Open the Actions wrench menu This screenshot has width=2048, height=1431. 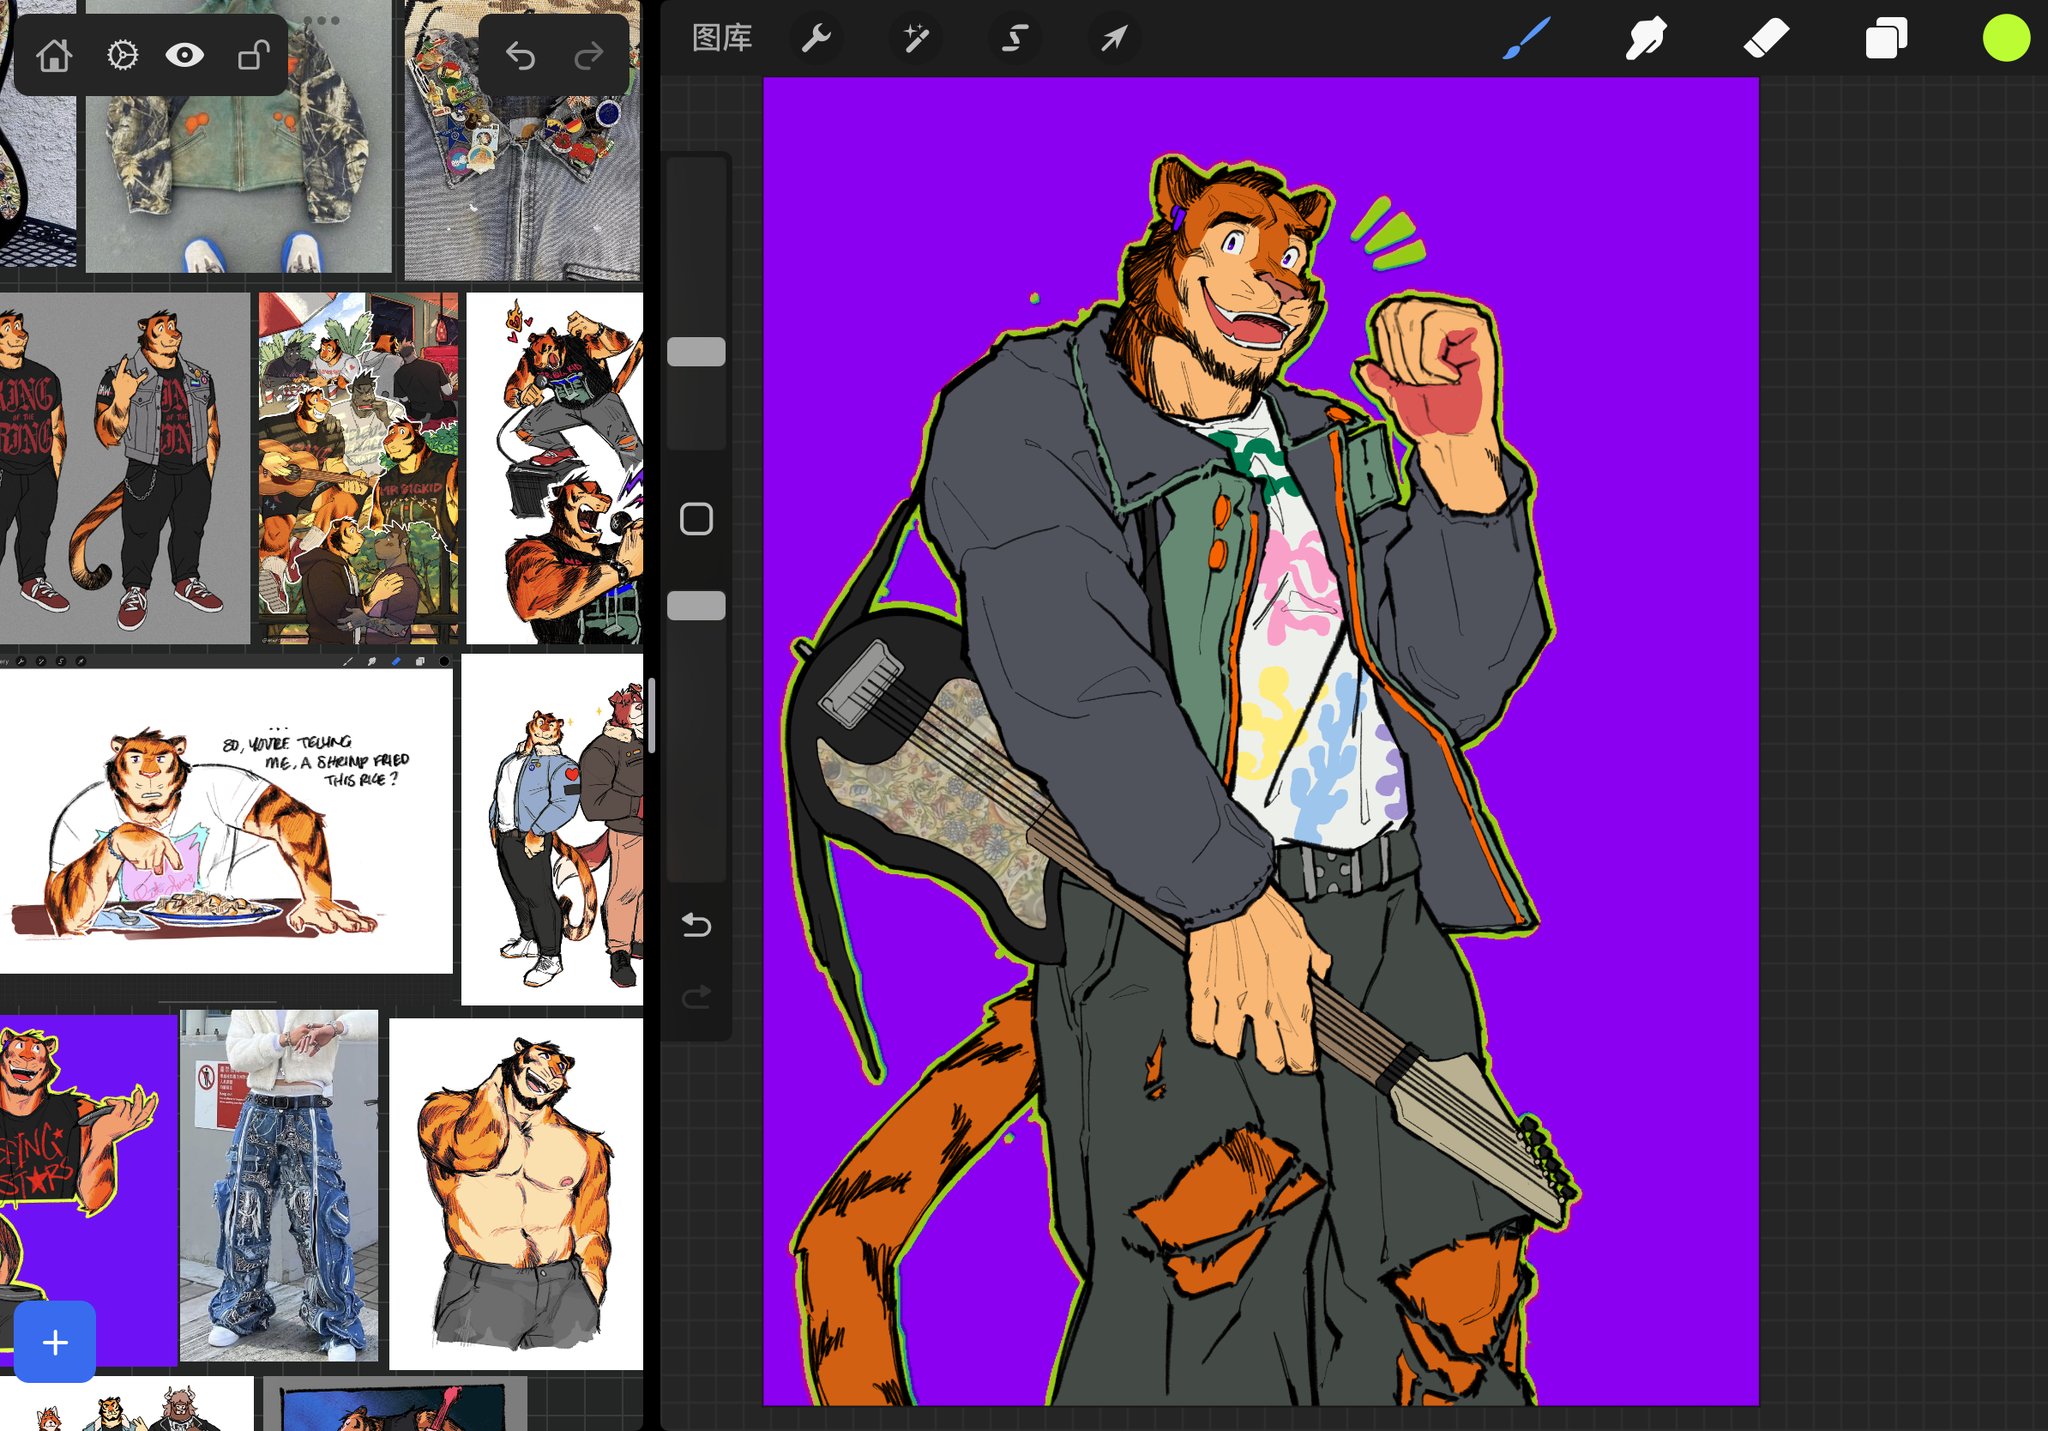click(816, 38)
